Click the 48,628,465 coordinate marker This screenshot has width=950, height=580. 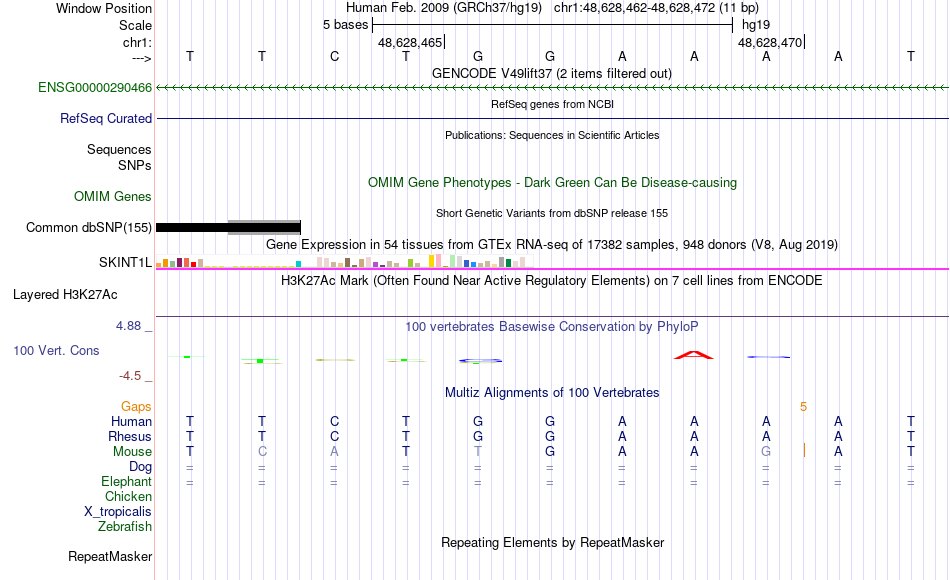[x=411, y=42]
